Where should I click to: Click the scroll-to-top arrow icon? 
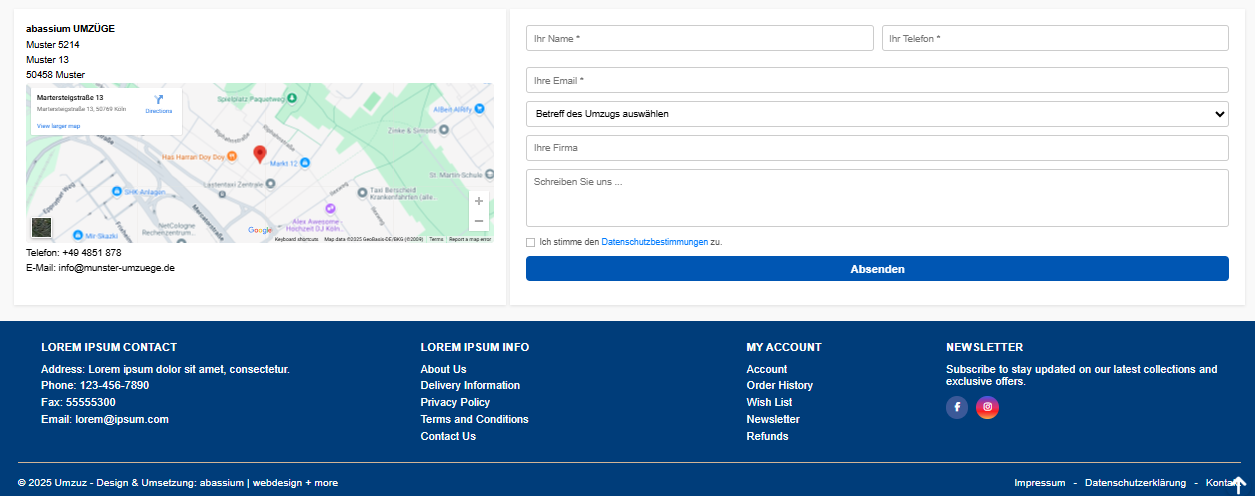pos(1238,485)
